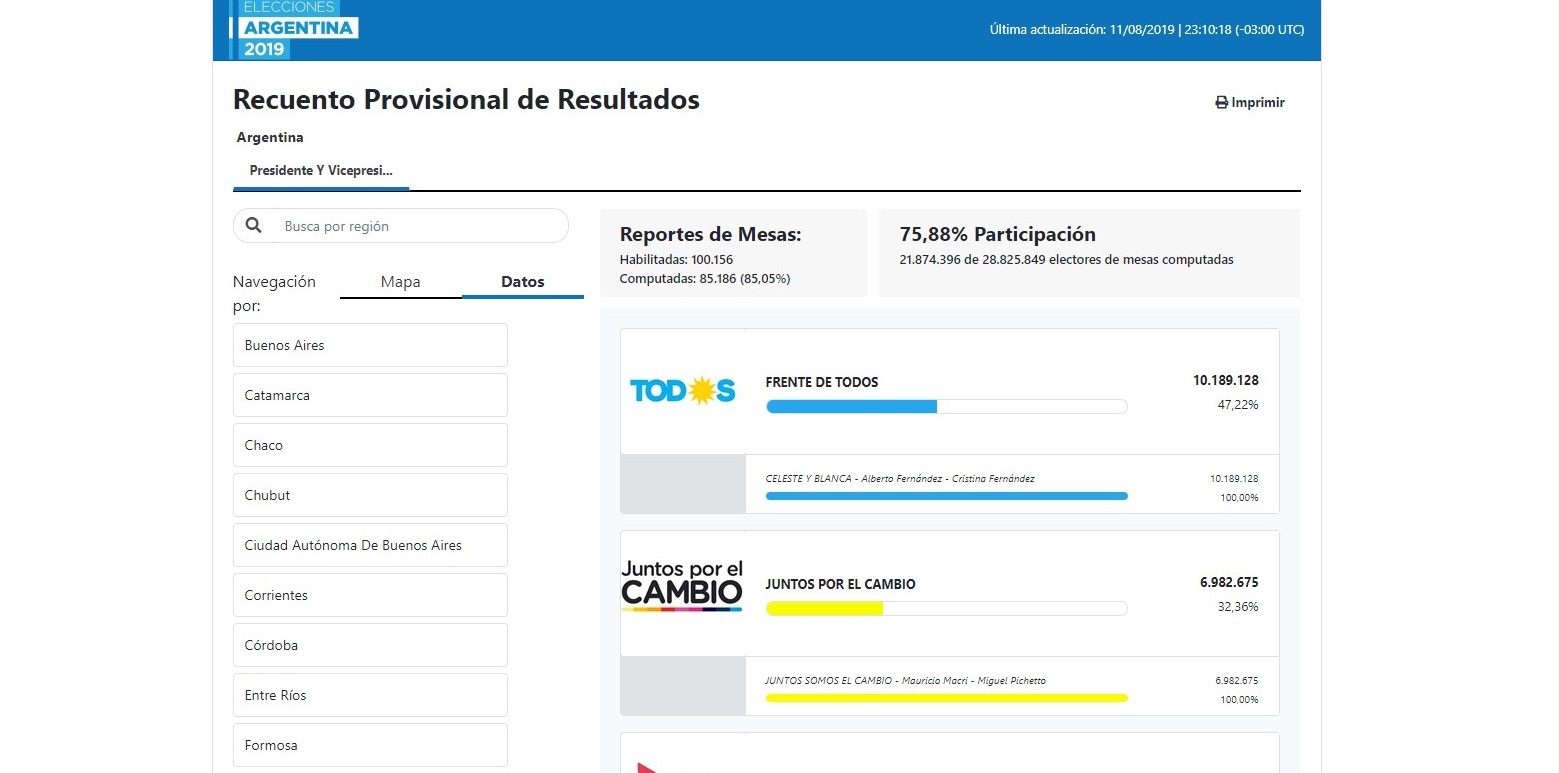This screenshot has width=1559, height=773.
Task: Switch navigation to the Datos tab
Action: tap(523, 282)
